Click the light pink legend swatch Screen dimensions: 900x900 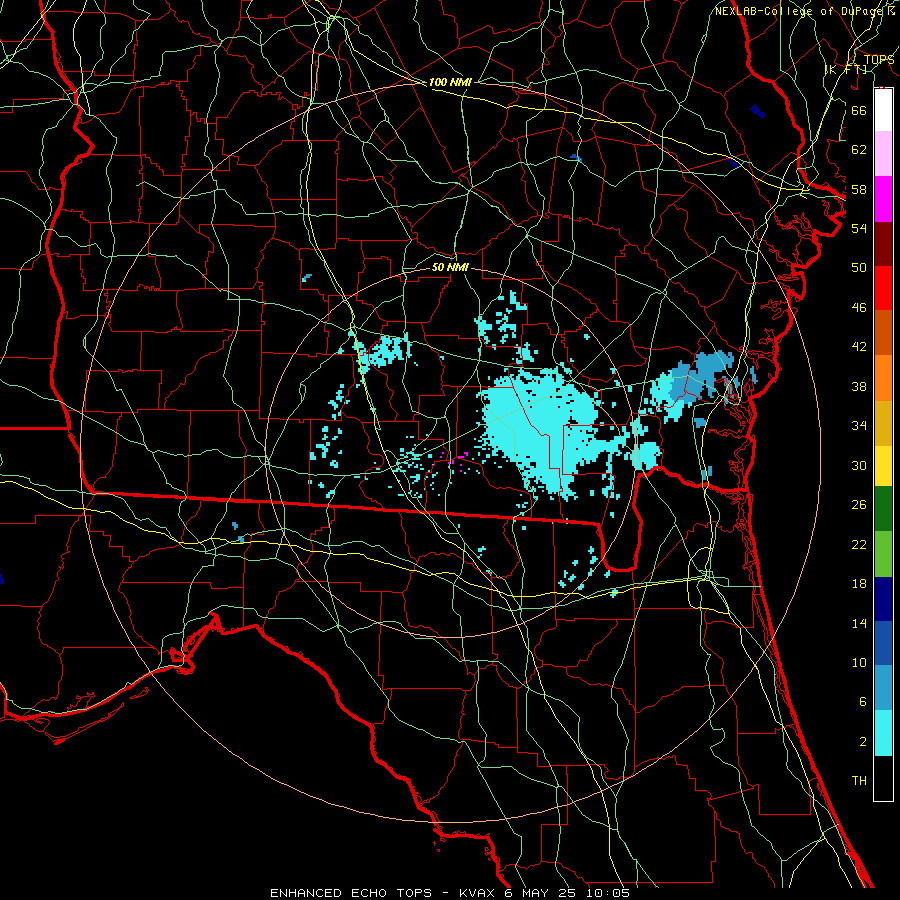point(883,154)
